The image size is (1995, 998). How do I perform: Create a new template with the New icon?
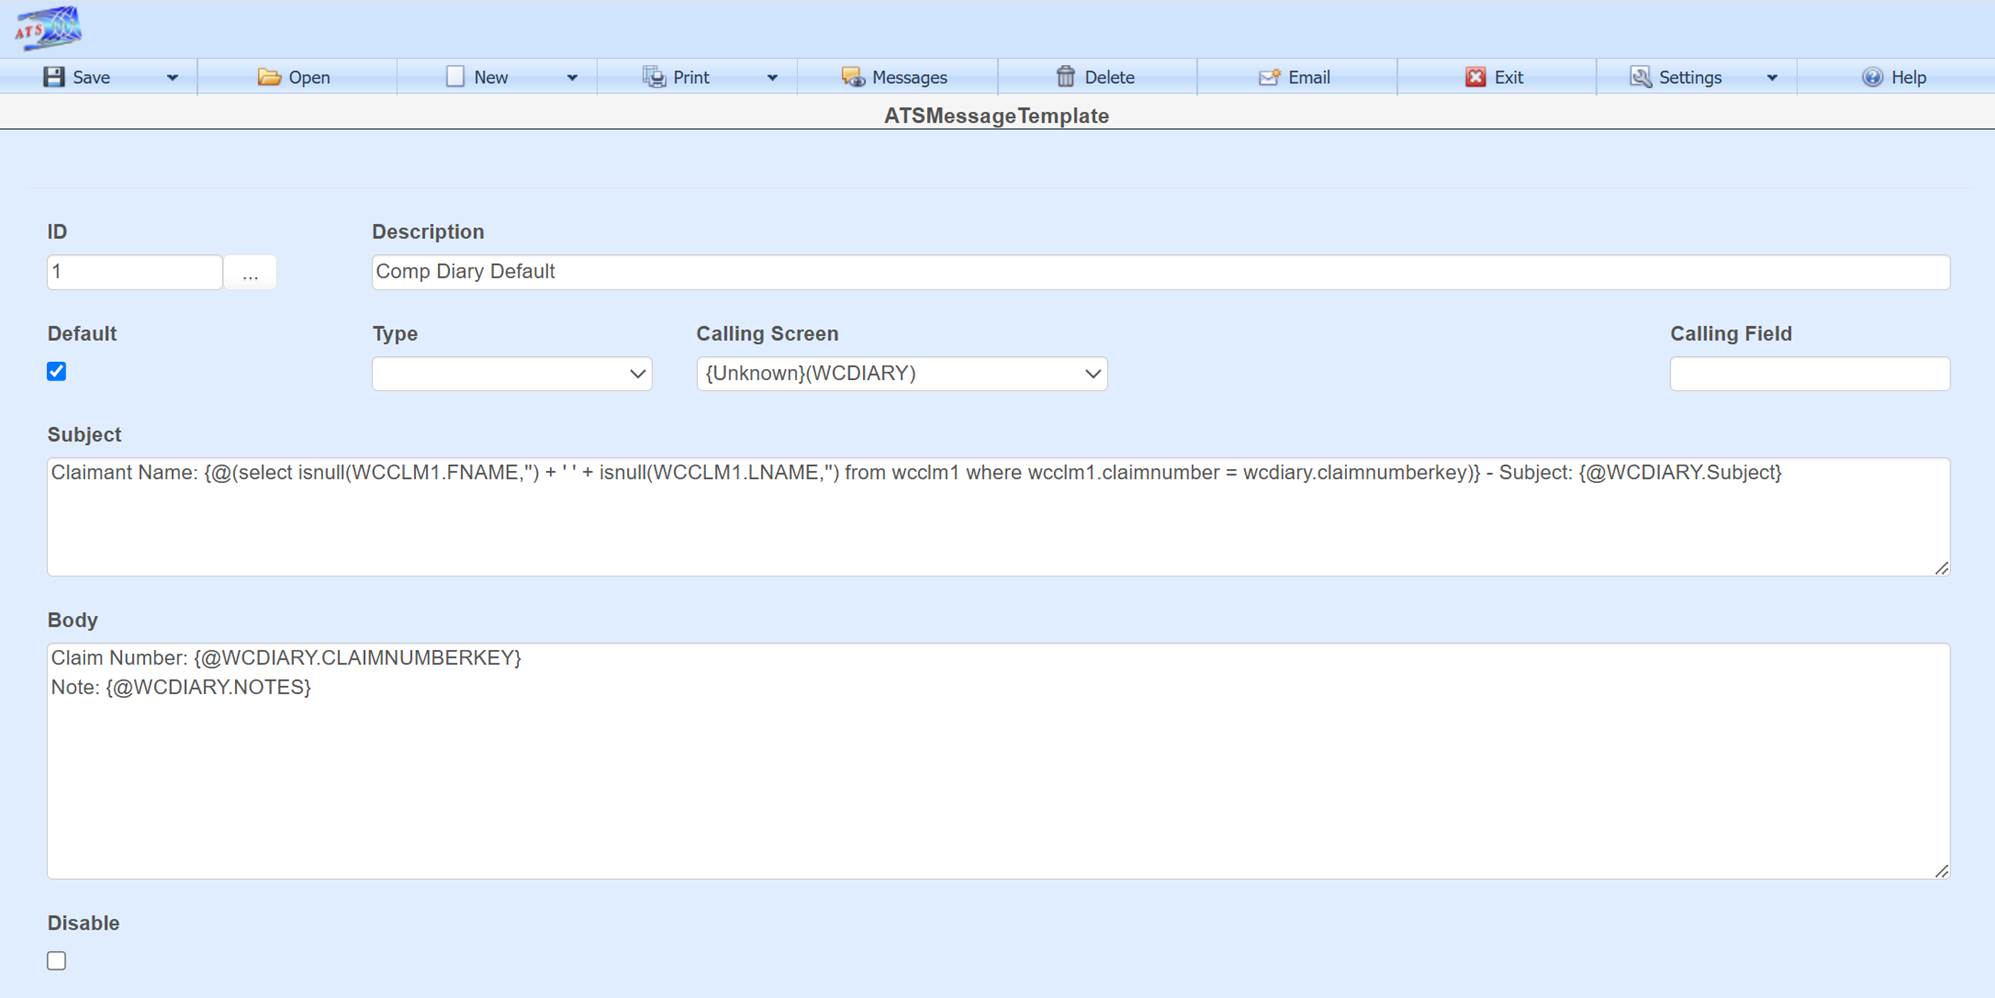[x=455, y=76]
